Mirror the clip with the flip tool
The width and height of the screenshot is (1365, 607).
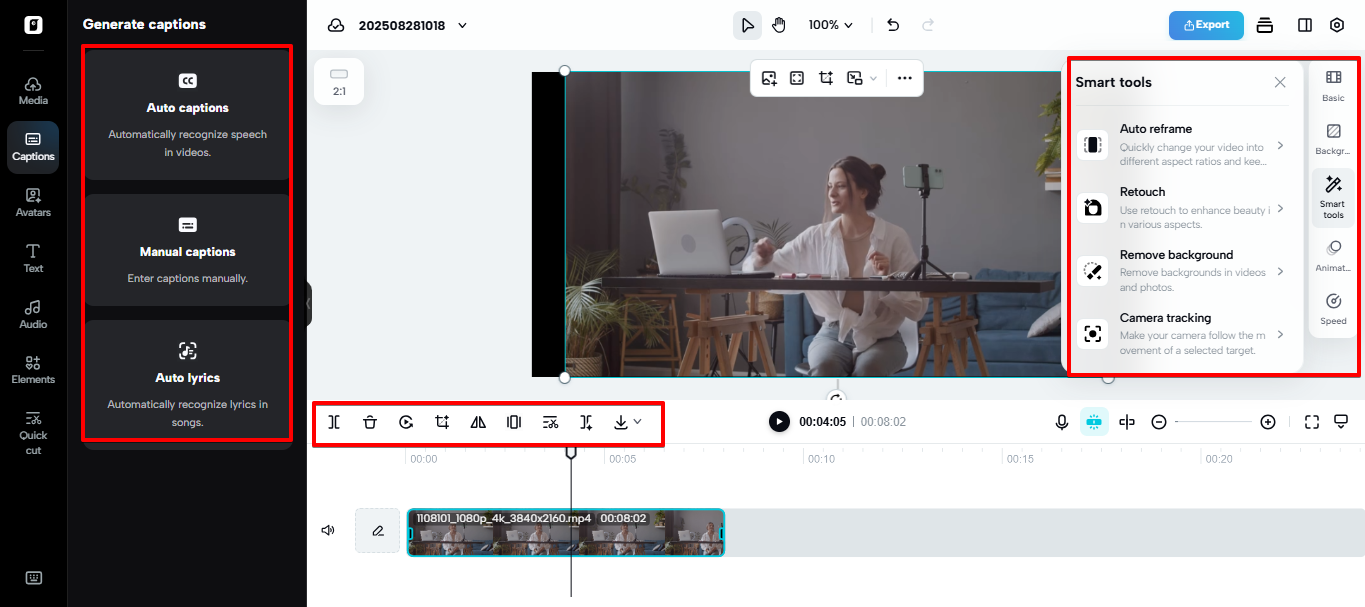click(477, 422)
